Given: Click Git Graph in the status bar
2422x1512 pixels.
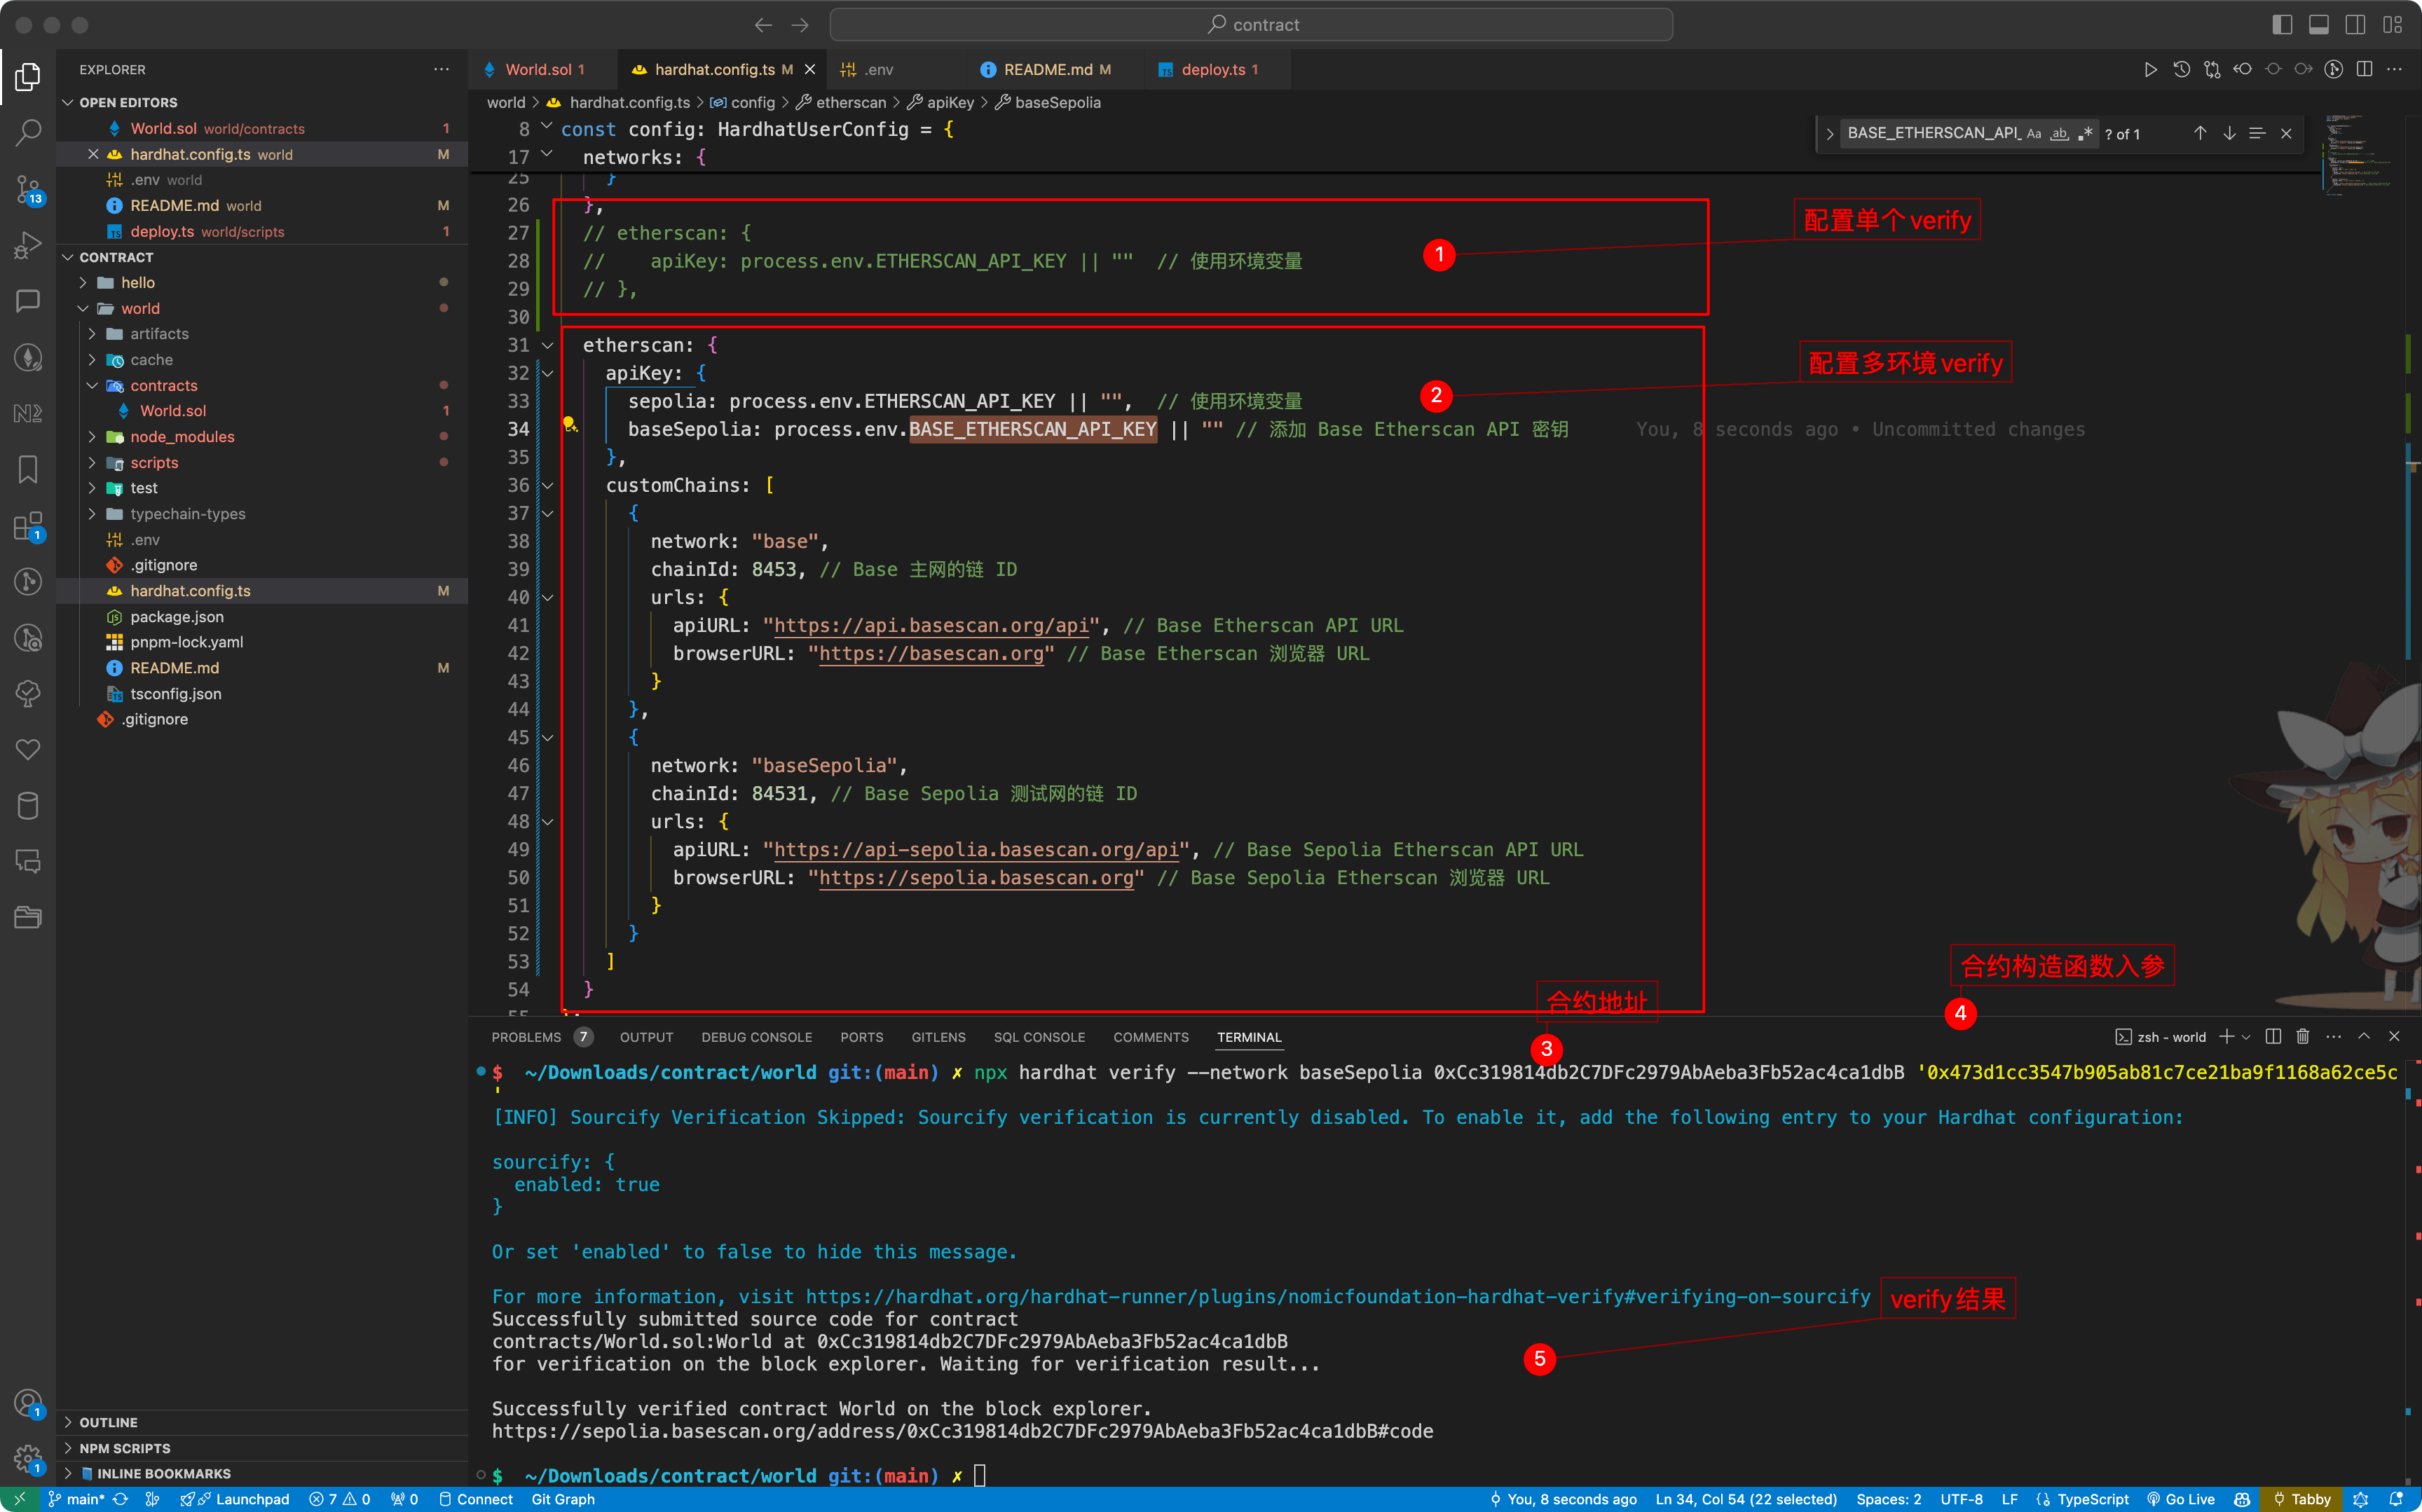Looking at the screenshot, I should pos(563,1499).
